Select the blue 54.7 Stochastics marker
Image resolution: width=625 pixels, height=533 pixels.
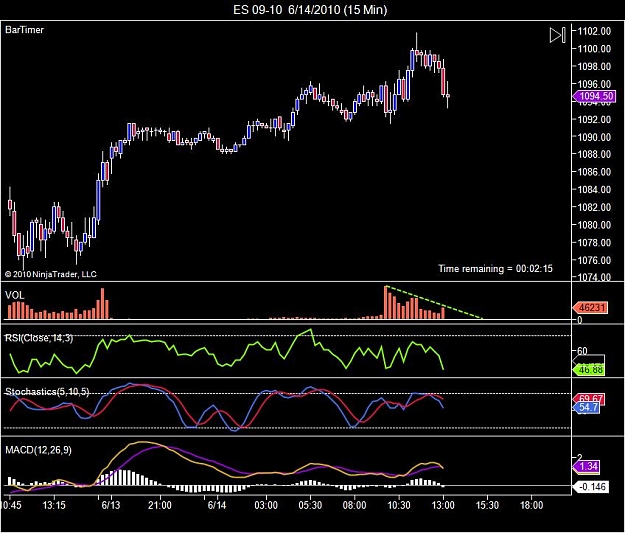coord(586,407)
